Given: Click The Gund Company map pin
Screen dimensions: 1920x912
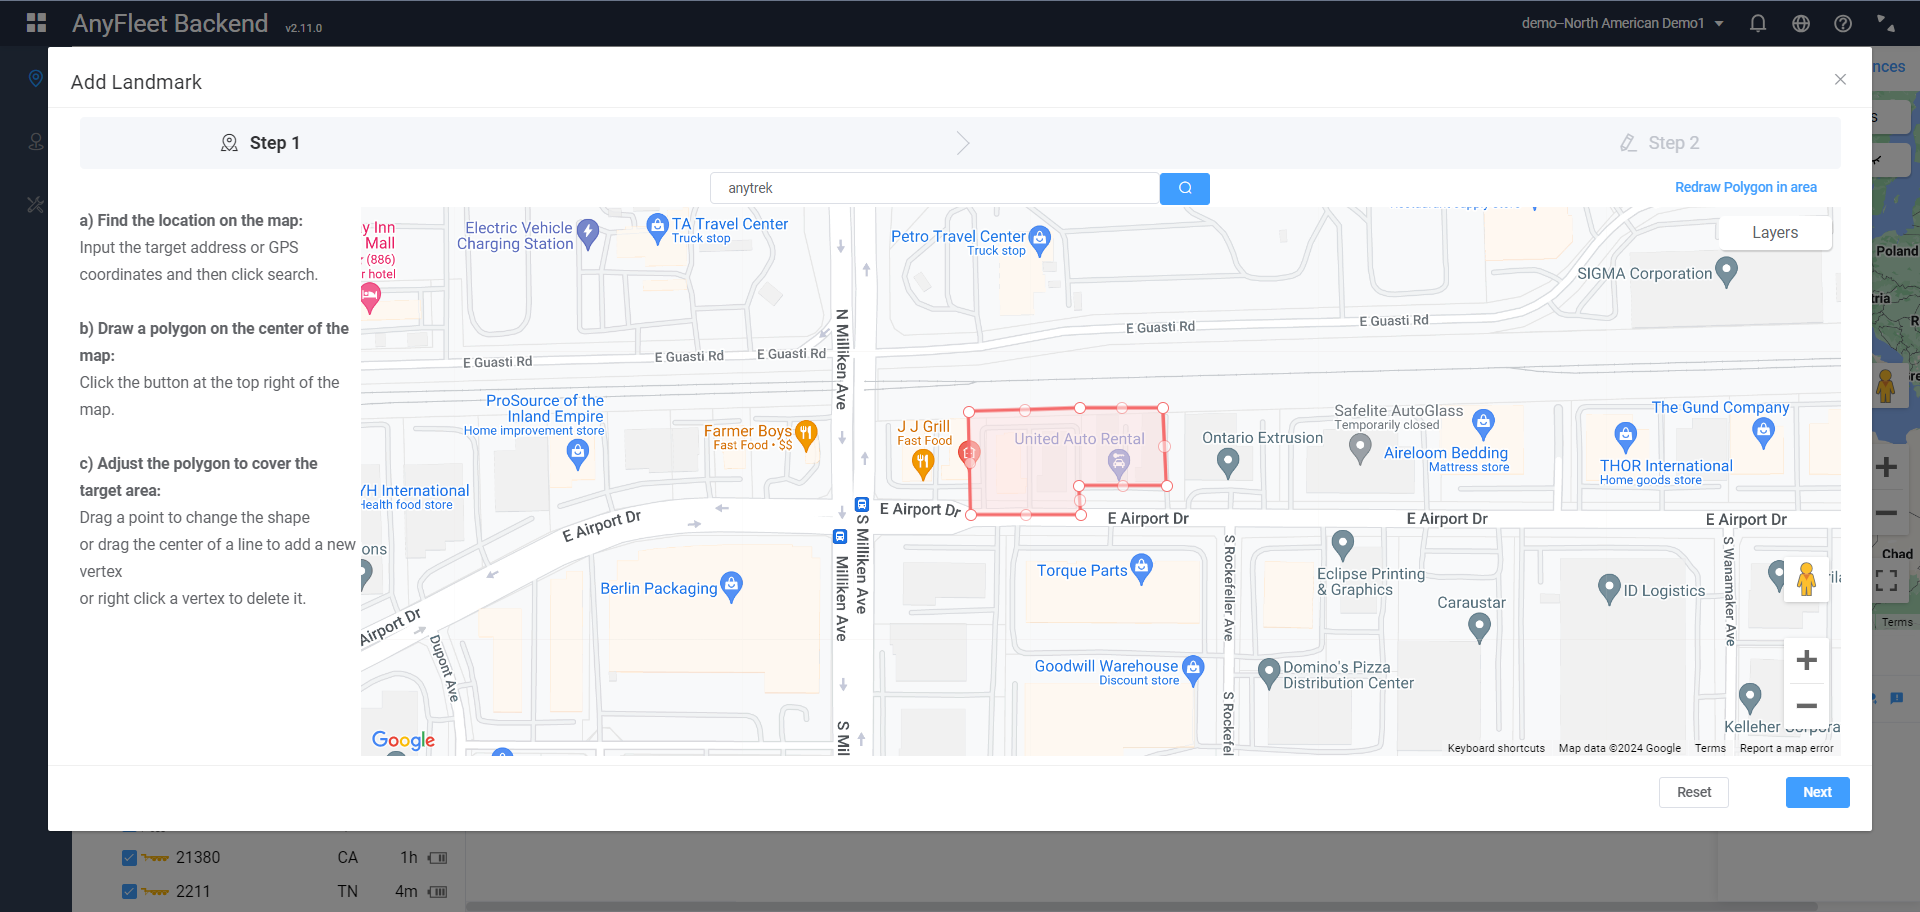Looking at the screenshot, I should tap(1763, 432).
